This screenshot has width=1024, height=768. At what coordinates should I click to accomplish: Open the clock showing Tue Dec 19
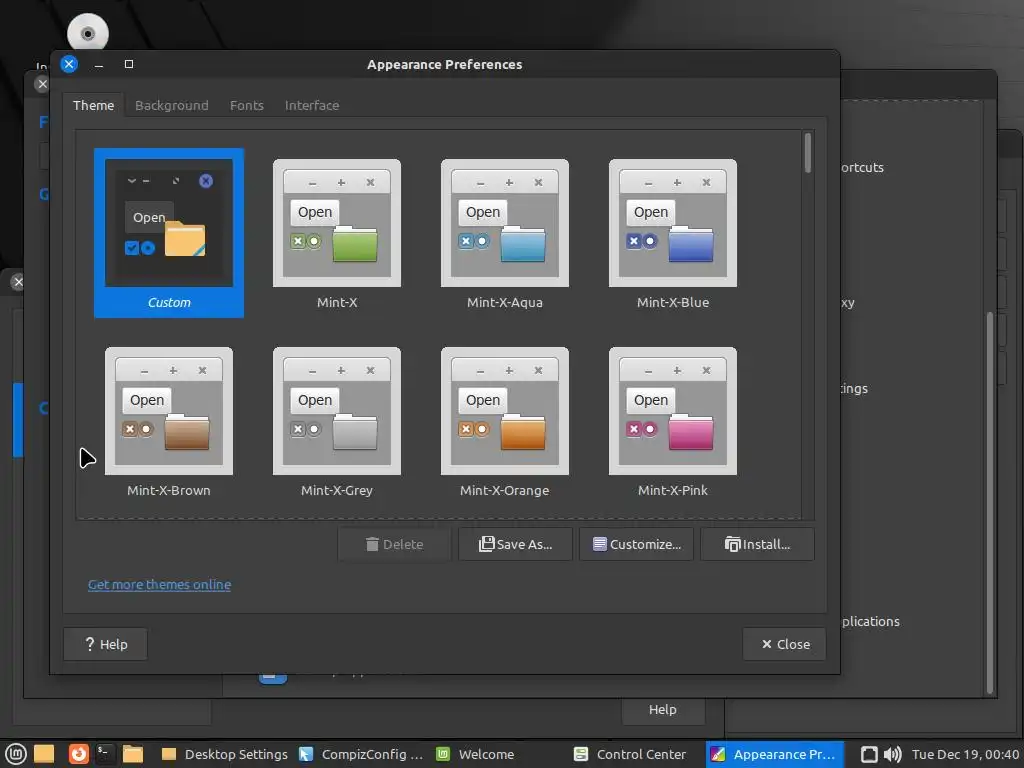965,754
